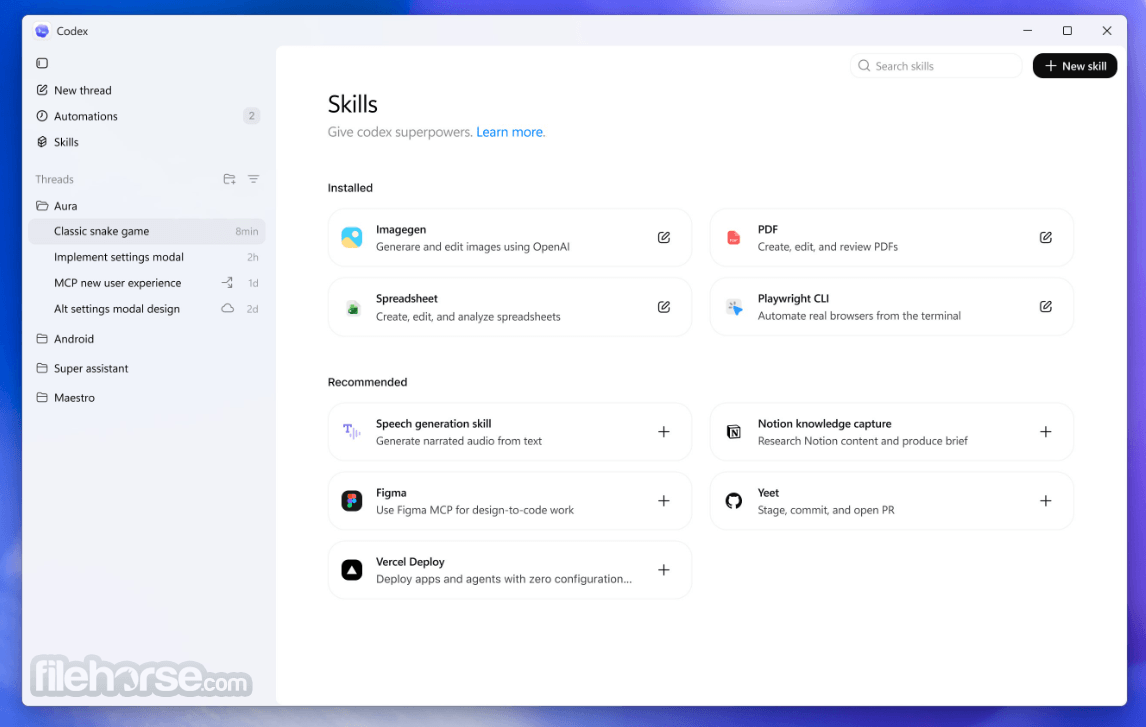
Task: Start a New thread
Action: point(74,90)
